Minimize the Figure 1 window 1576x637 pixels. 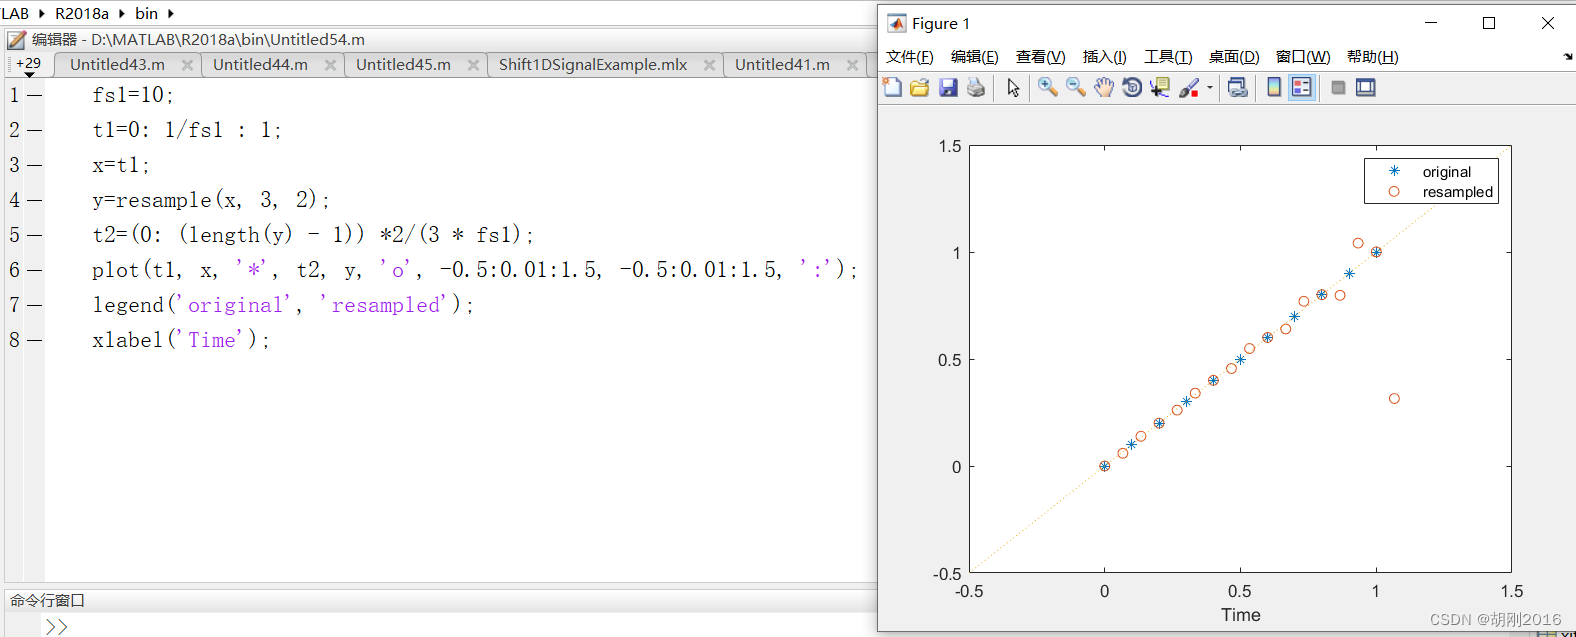coord(1431,23)
